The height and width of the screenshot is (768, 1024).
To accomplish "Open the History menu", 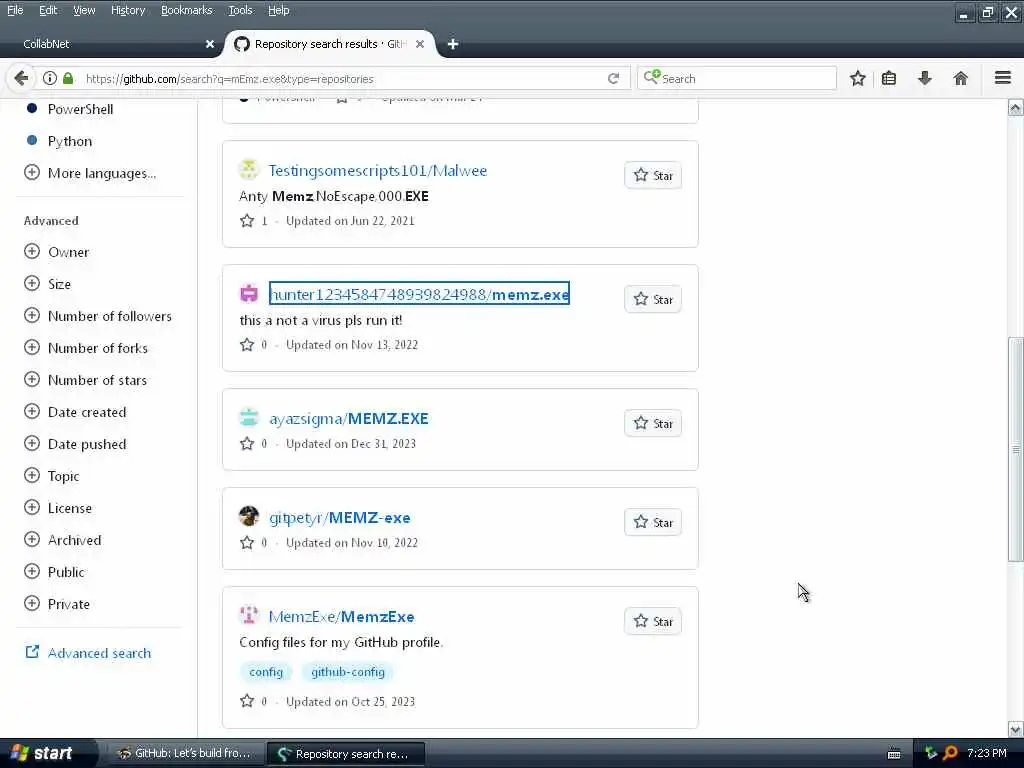I will tap(128, 10).
